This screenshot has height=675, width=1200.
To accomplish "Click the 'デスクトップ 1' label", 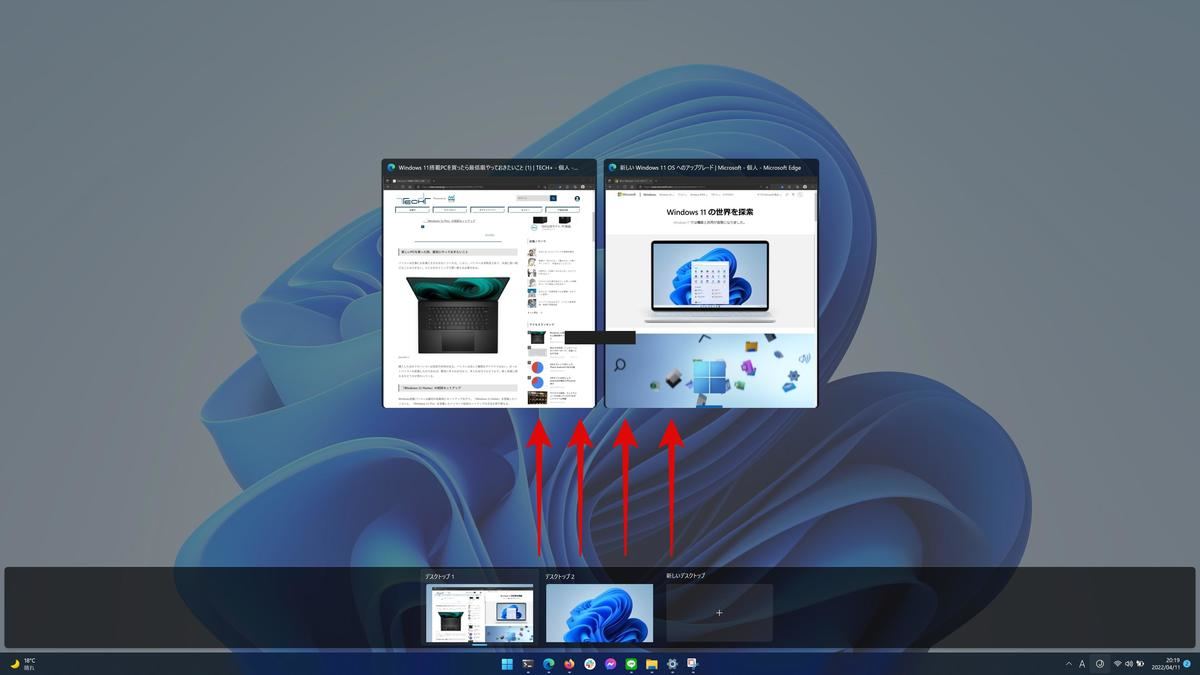I will (x=440, y=577).
